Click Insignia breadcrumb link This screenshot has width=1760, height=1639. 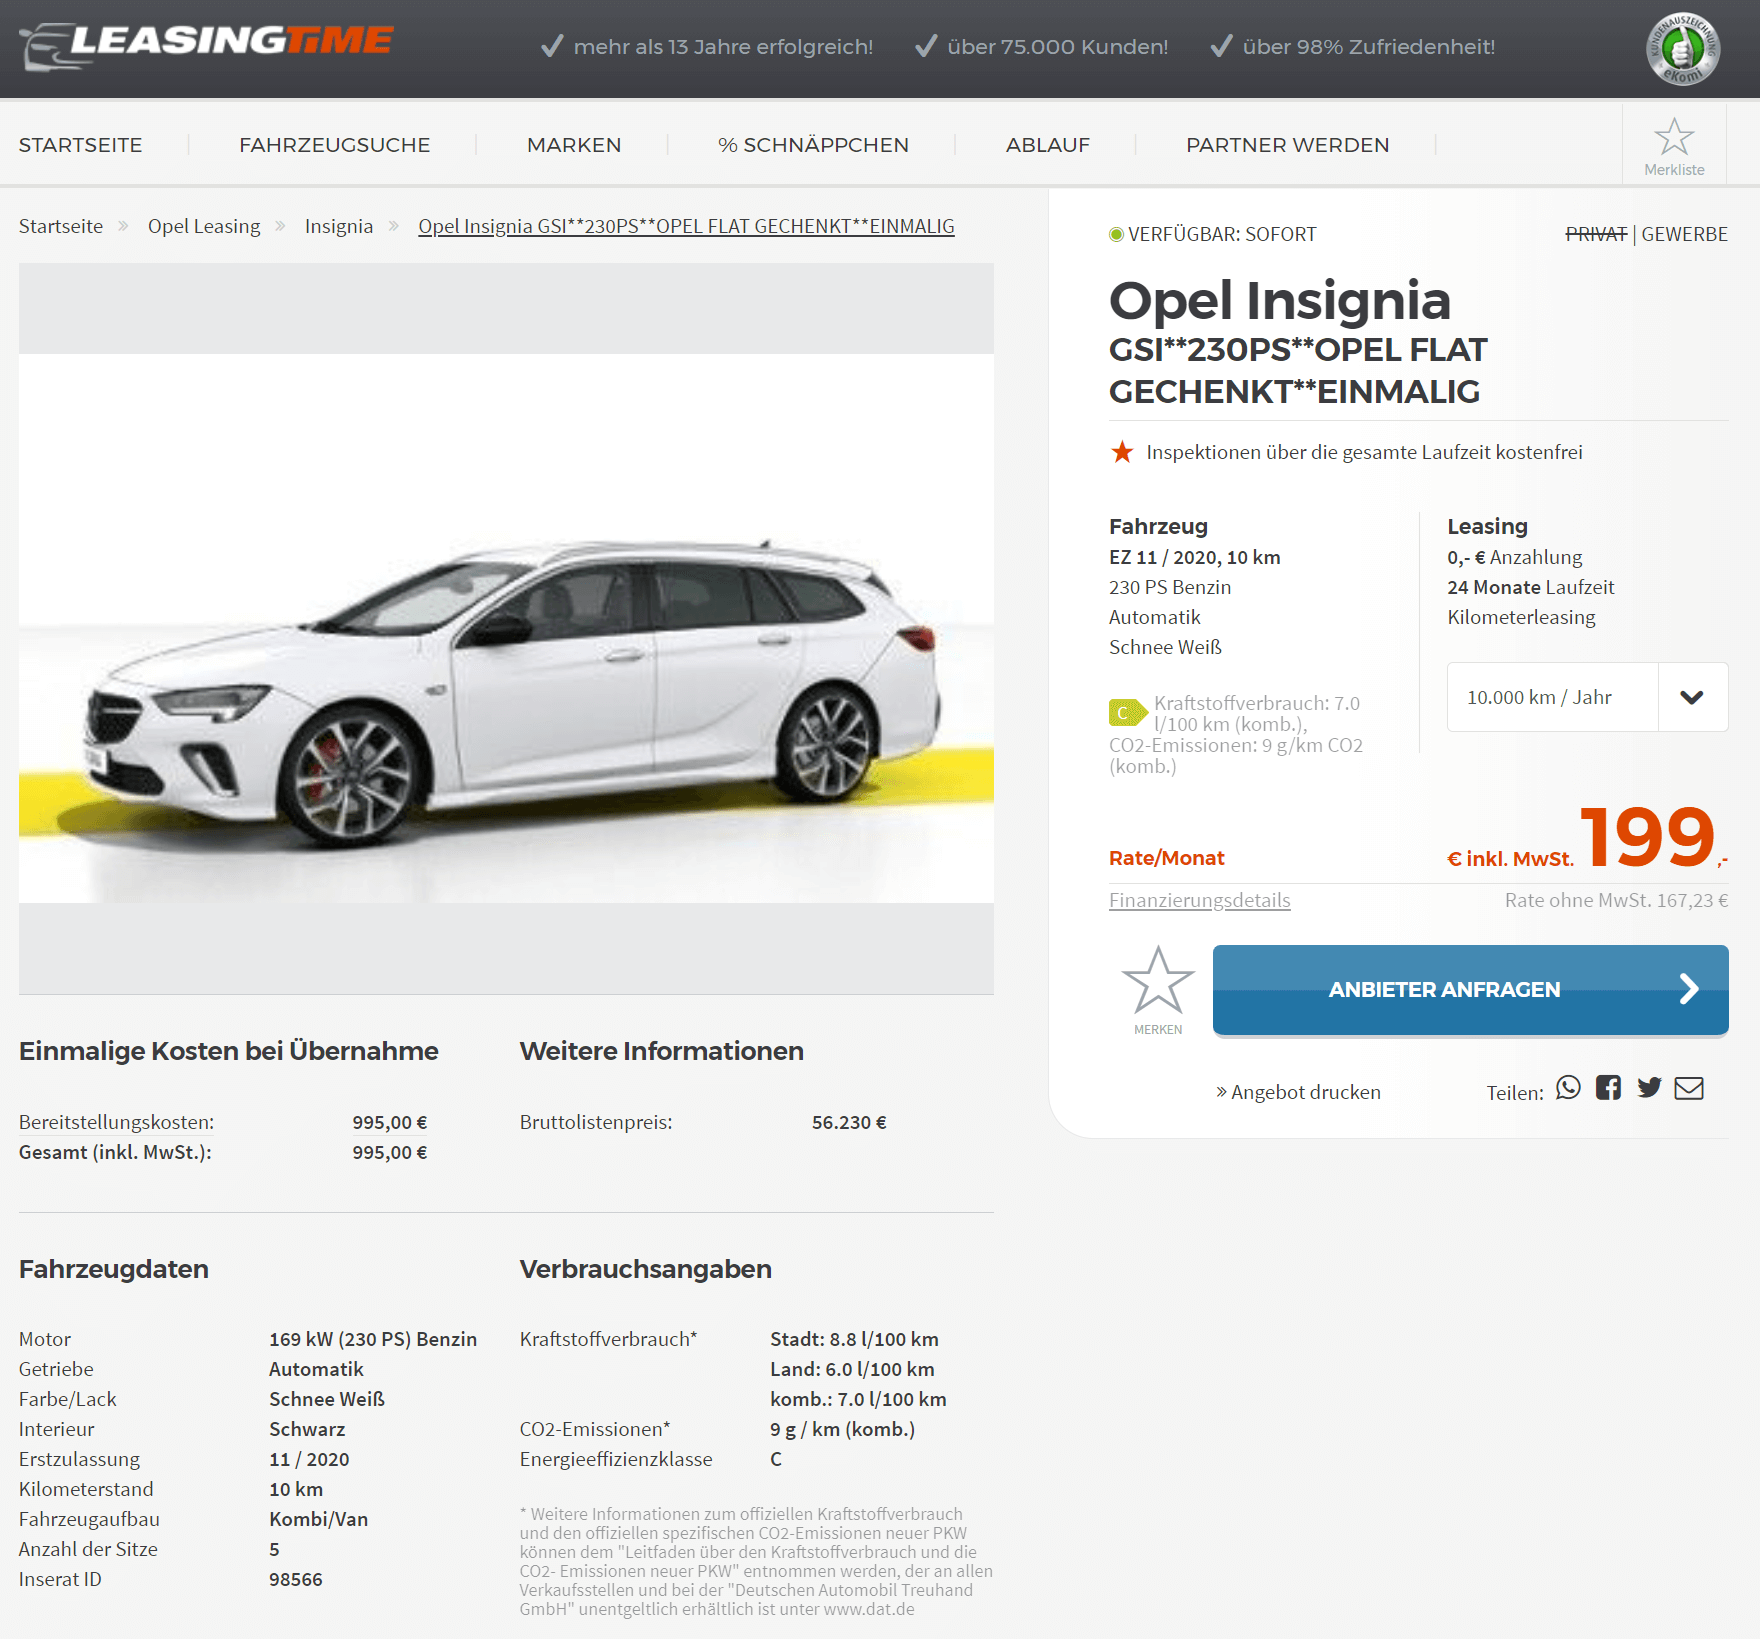click(339, 226)
